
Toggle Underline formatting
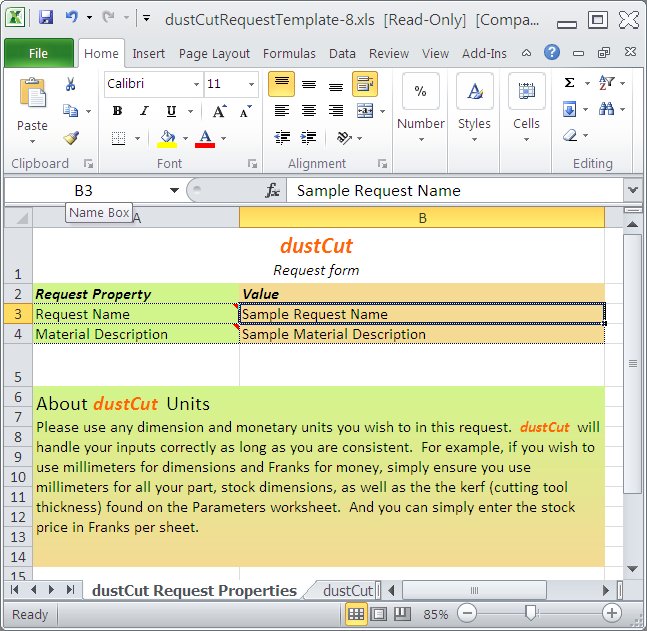pyautogui.click(x=171, y=111)
